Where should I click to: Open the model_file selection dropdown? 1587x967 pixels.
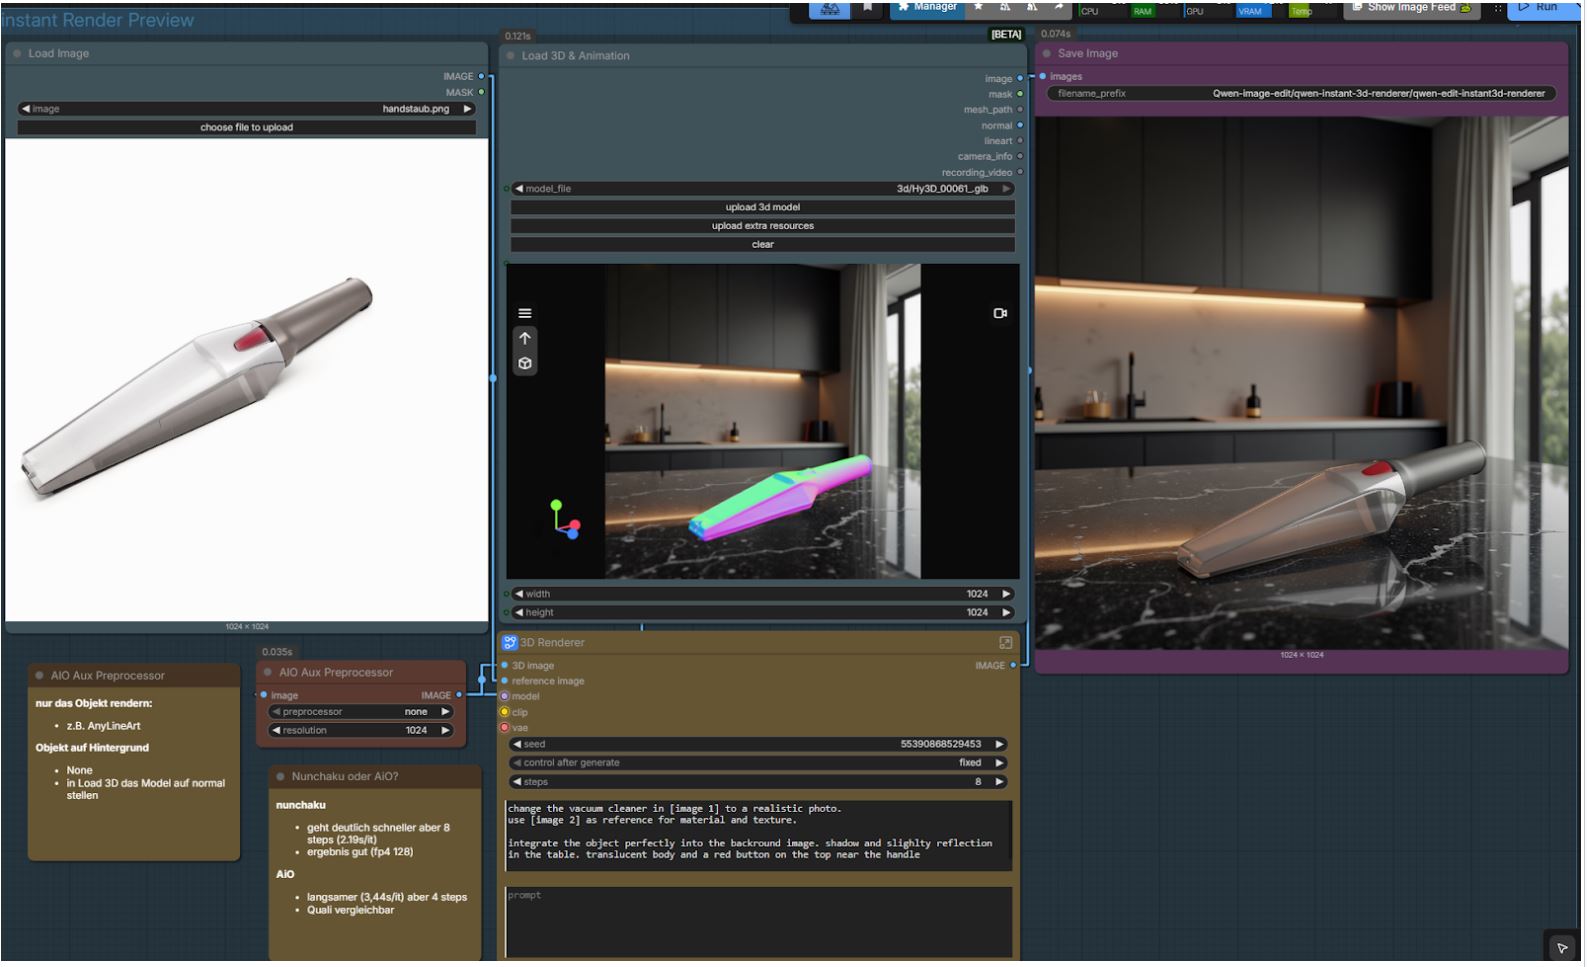762,189
